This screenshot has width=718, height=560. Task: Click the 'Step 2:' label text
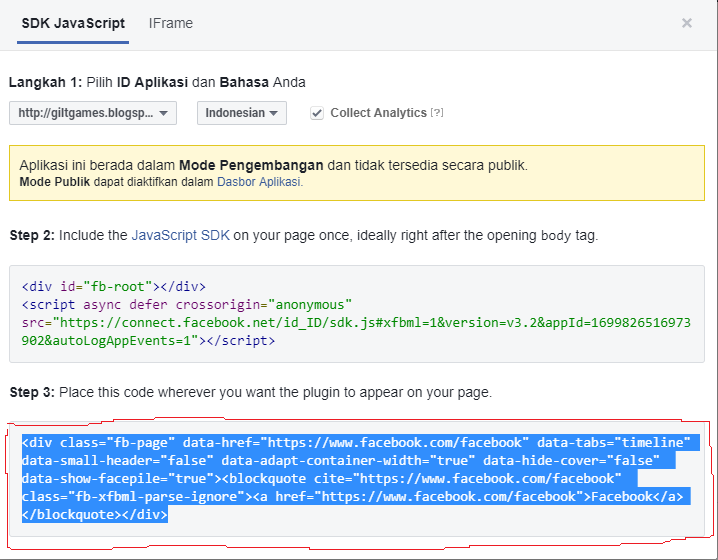[32, 235]
